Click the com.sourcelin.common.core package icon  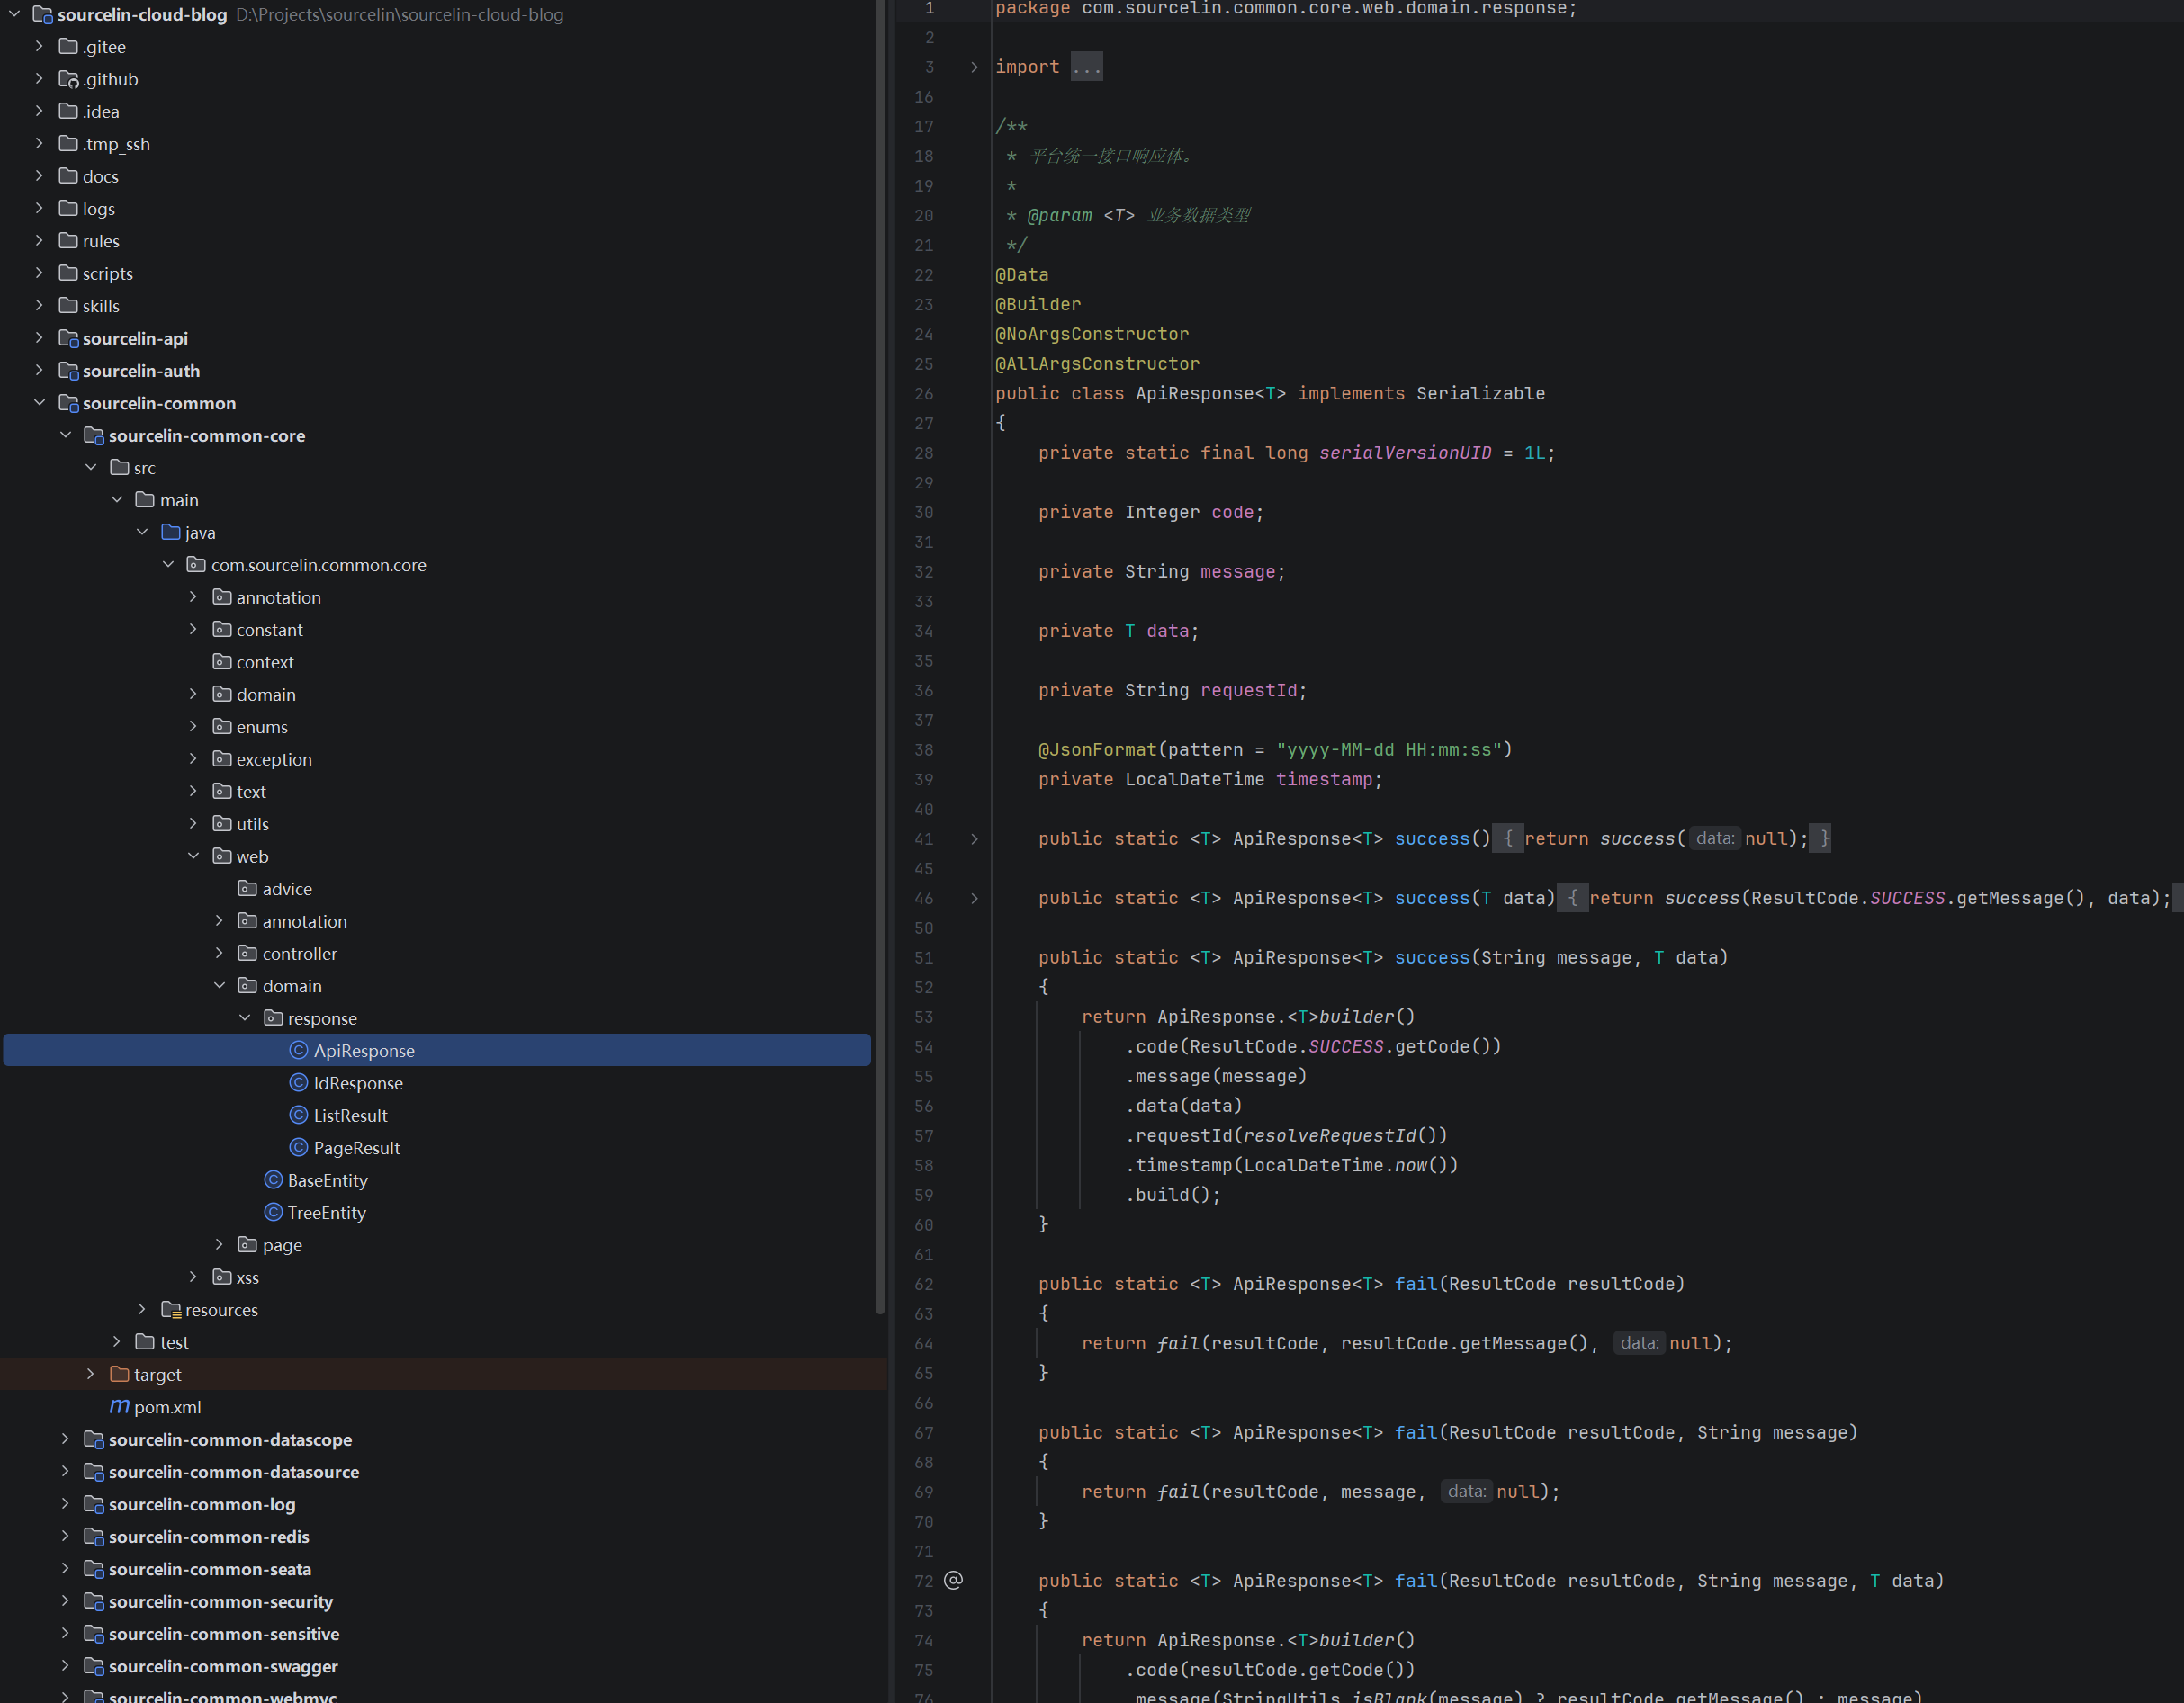click(197, 565)
